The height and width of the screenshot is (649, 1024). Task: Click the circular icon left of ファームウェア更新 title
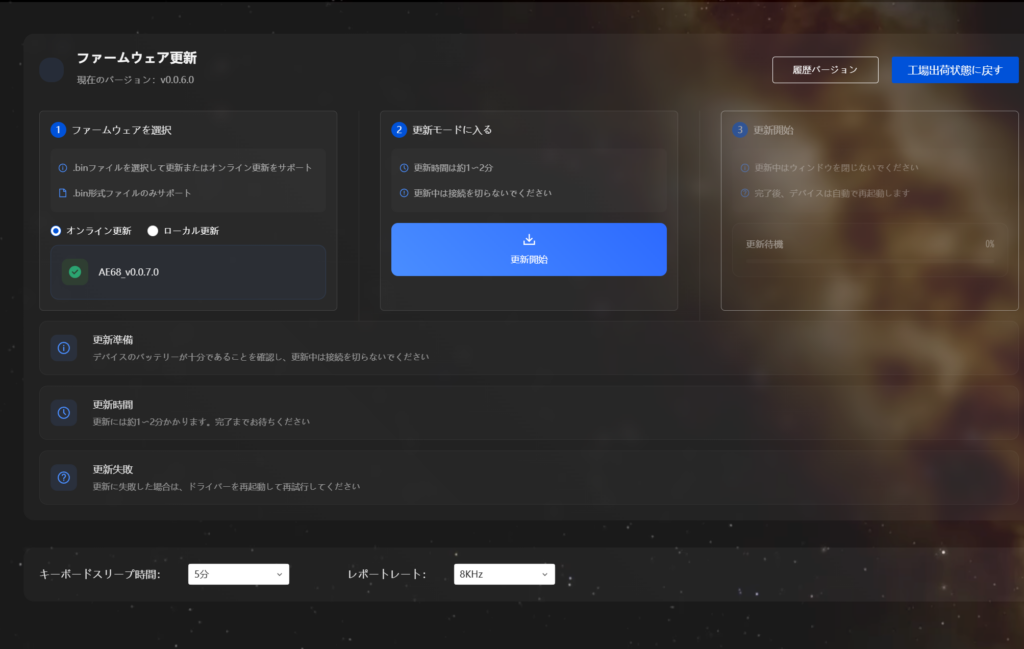(51, 70)
